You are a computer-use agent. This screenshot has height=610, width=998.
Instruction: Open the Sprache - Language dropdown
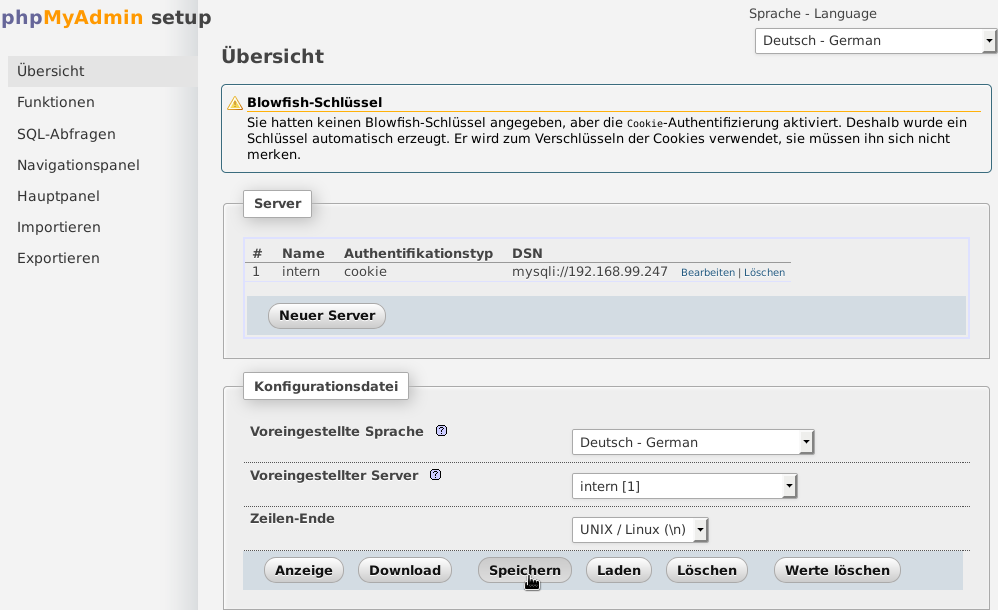click(x=875, y=41)
